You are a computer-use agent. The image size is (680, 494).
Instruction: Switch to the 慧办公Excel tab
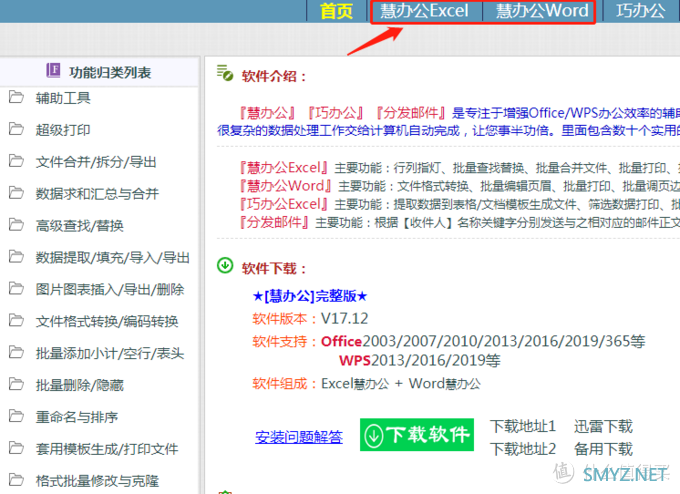point(424,10)
